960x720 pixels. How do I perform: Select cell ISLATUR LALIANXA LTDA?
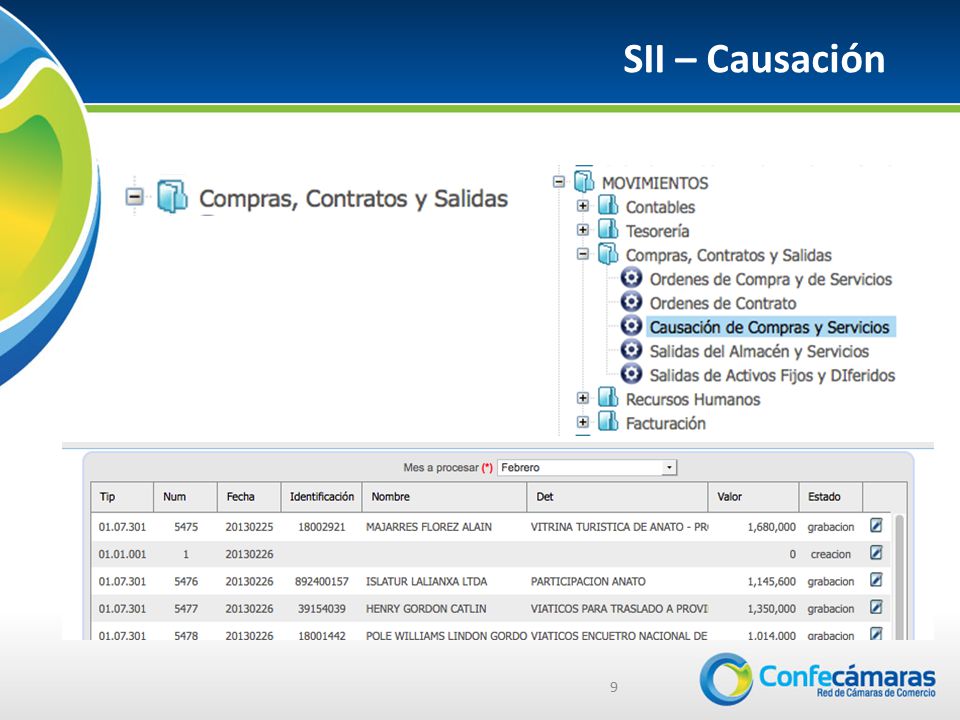click(x=426, y=581)
